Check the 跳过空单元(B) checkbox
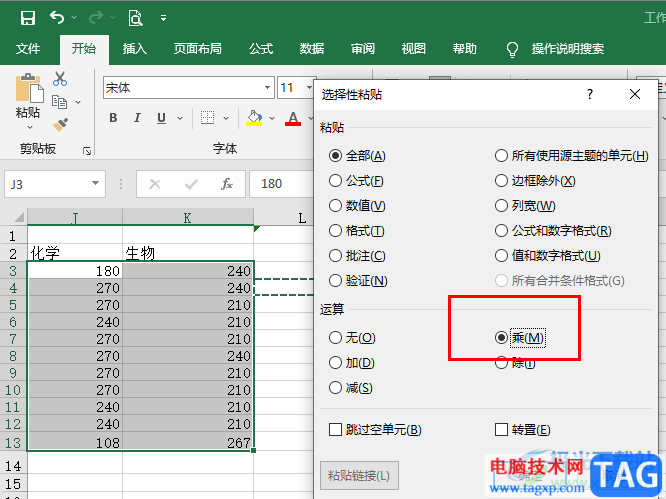666x499 pixels. pyautogui.click(x=335, y=429)
